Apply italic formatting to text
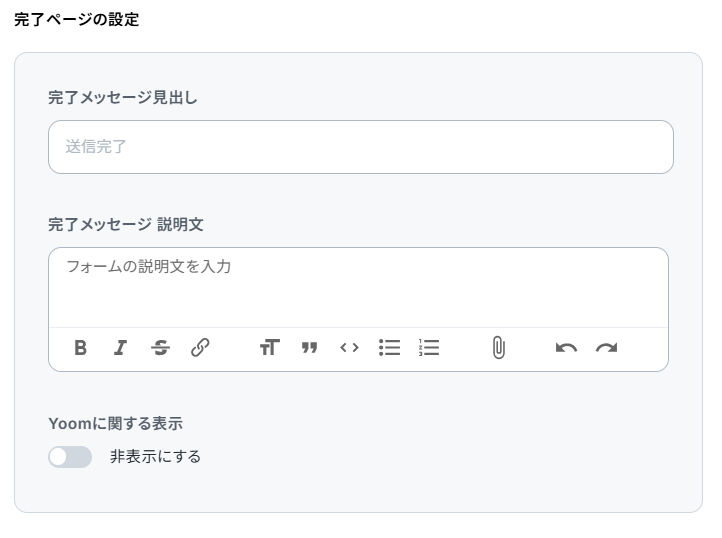Screen dimensions: 722x538 tap(120, 348)
